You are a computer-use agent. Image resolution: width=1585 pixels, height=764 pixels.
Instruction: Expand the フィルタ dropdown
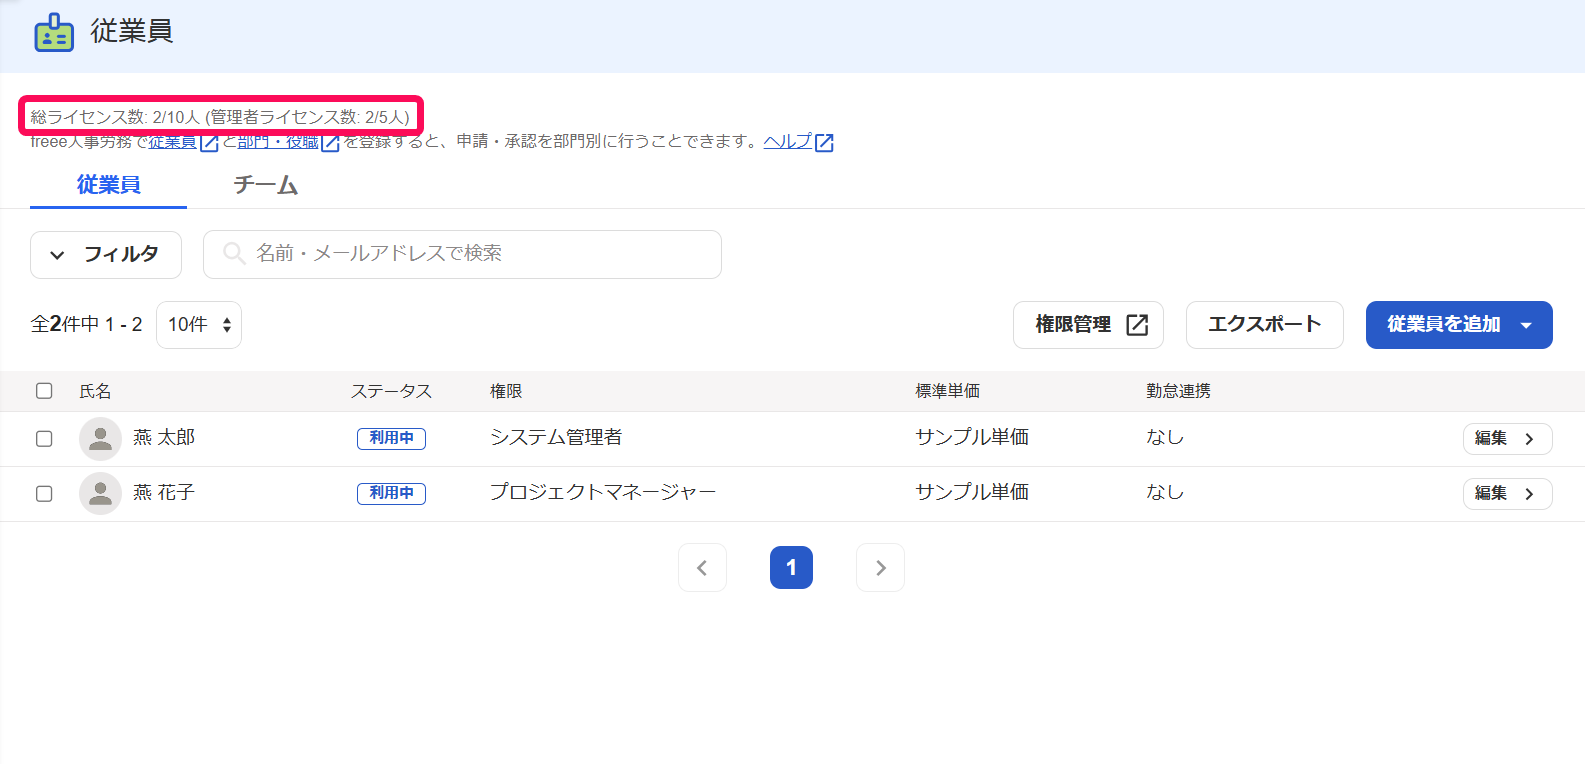[x=106, y=255]
